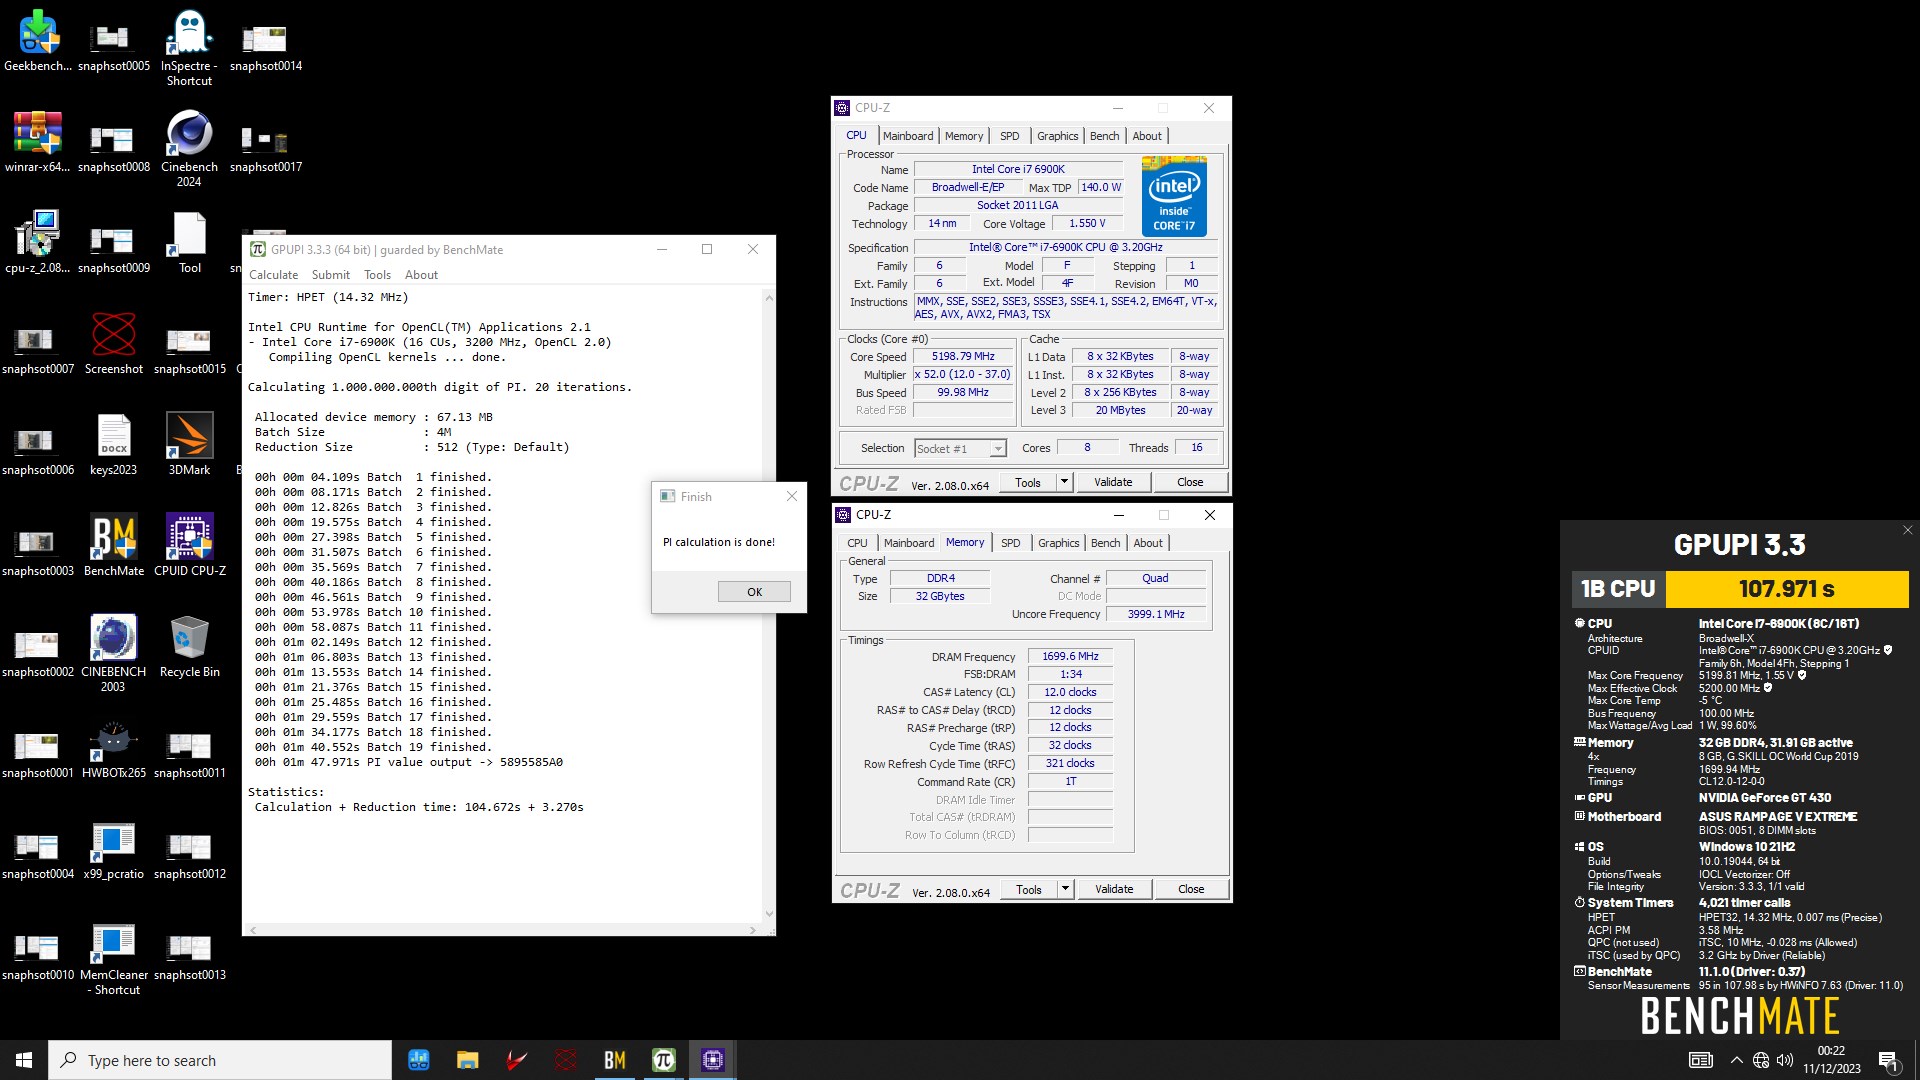Open the network status tray icon
This screenshot has height=1080, width=1920.
(1761, 1060)
